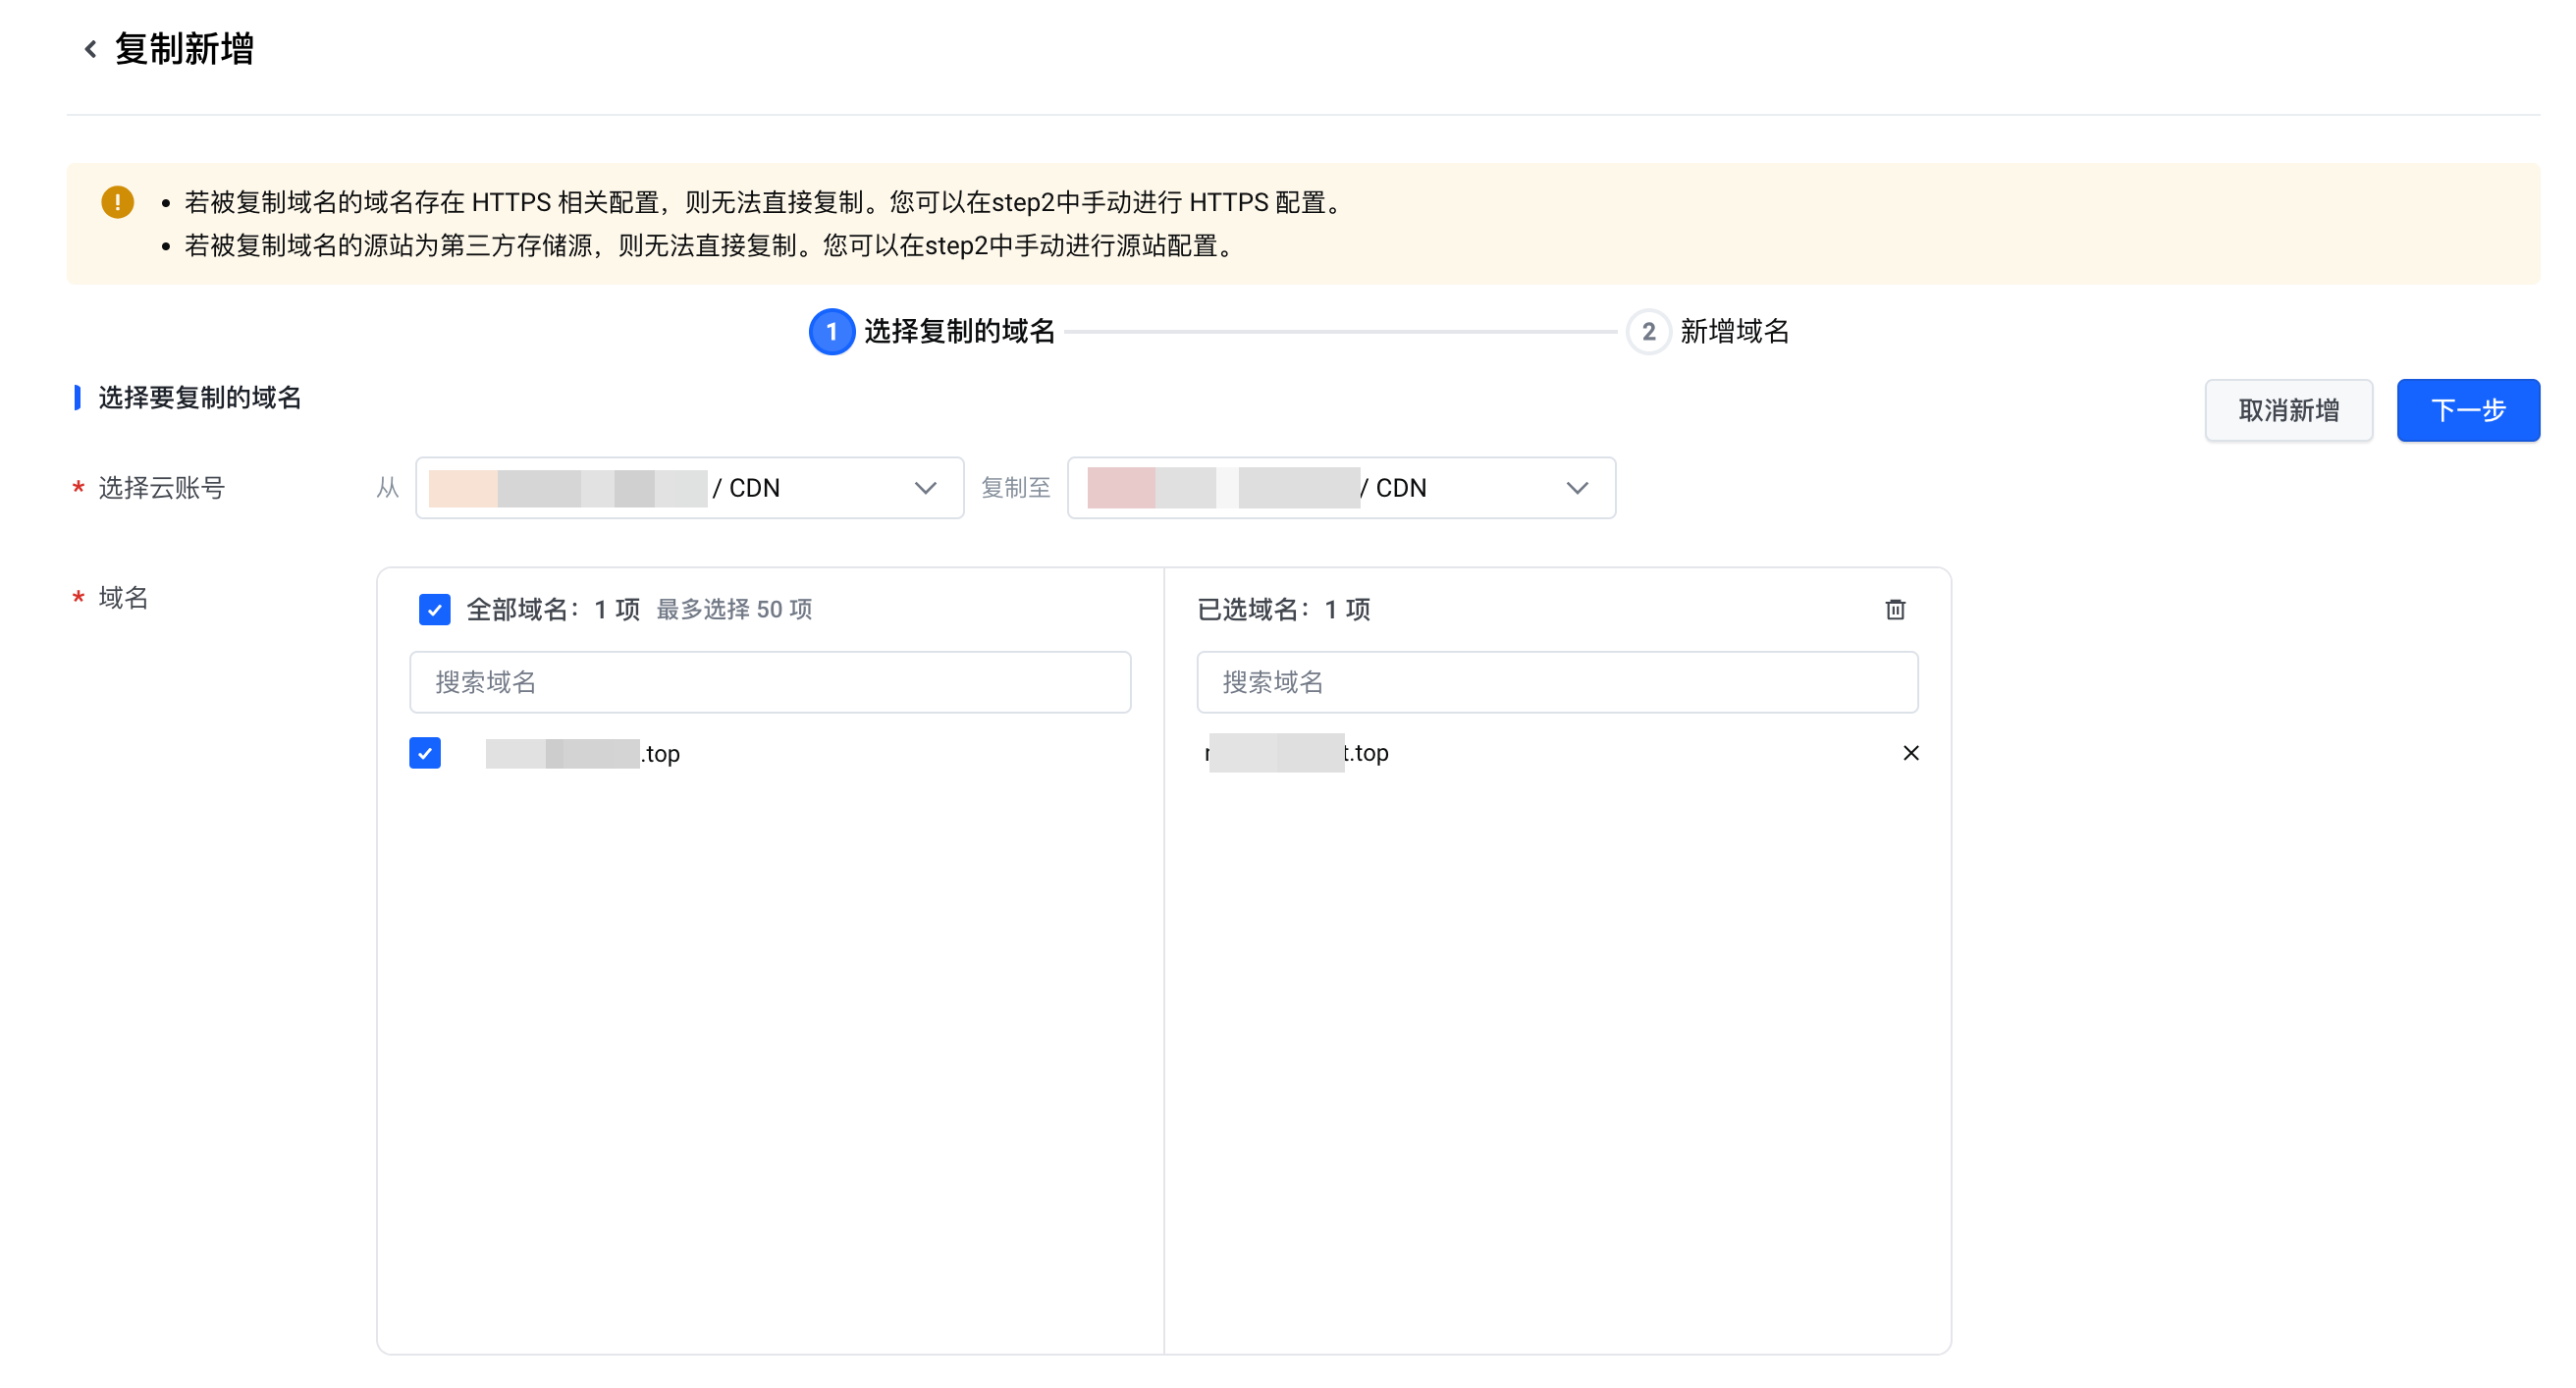Focus the right 搜索域名 search field

1556,682
